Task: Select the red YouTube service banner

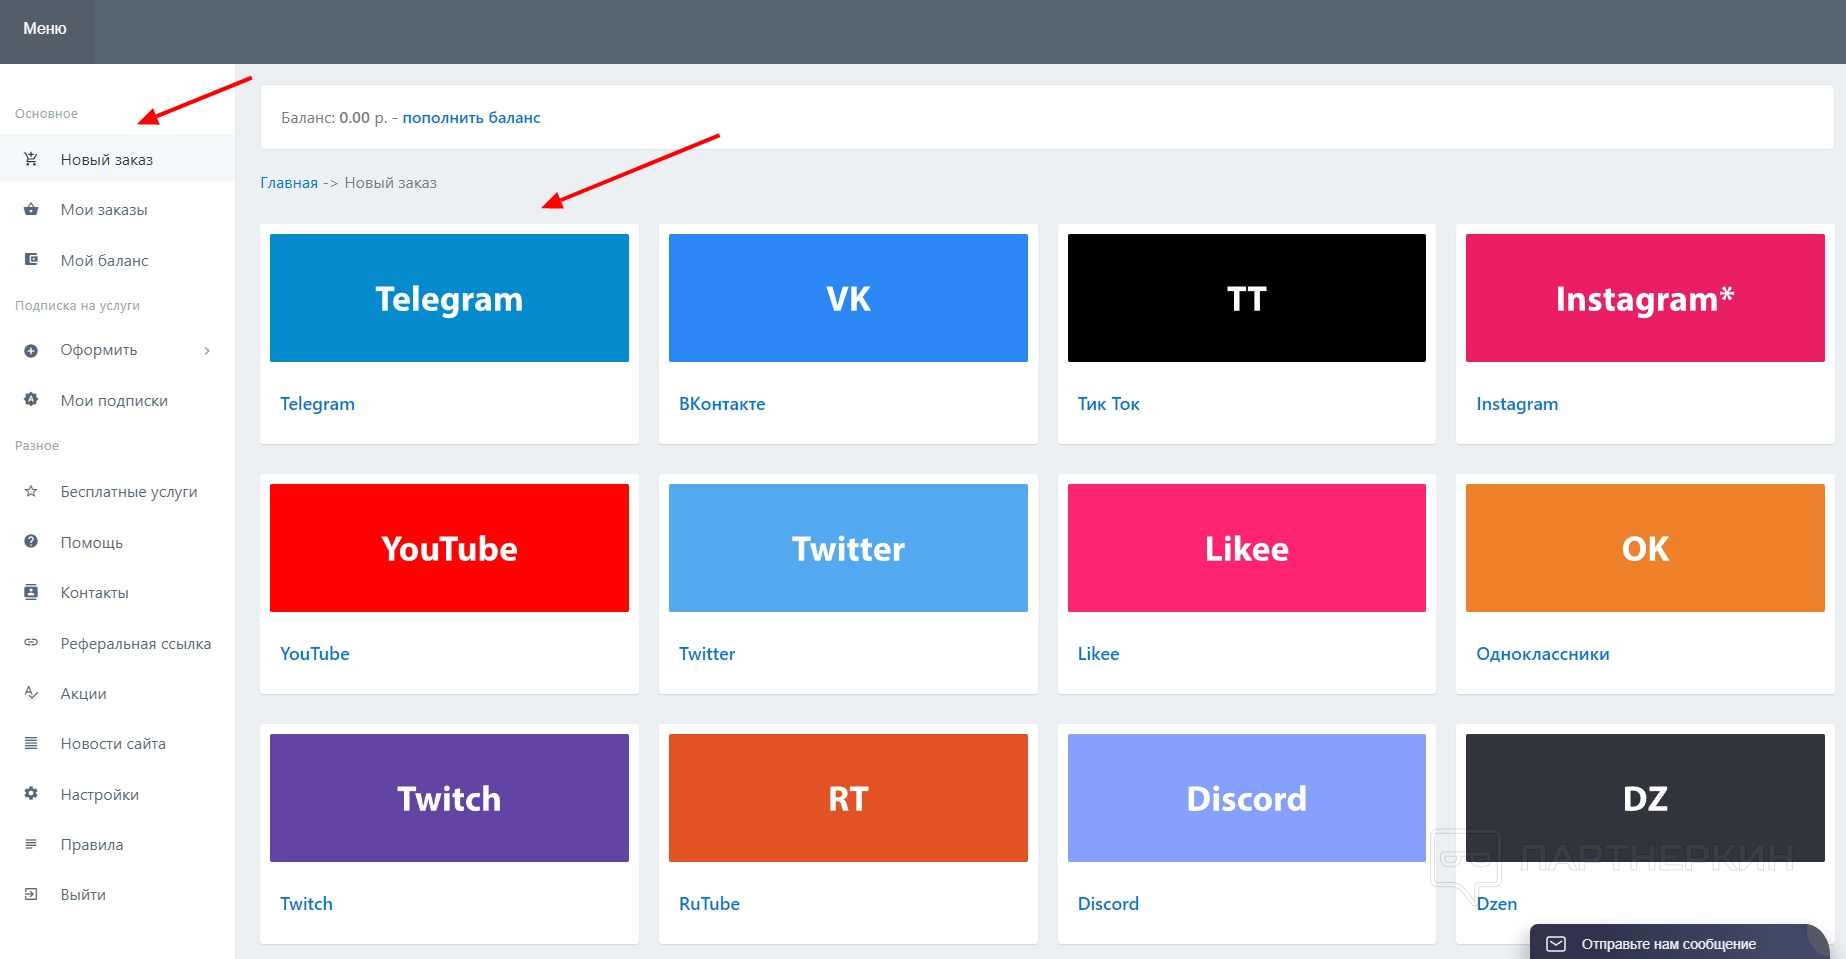Action: 449,548
